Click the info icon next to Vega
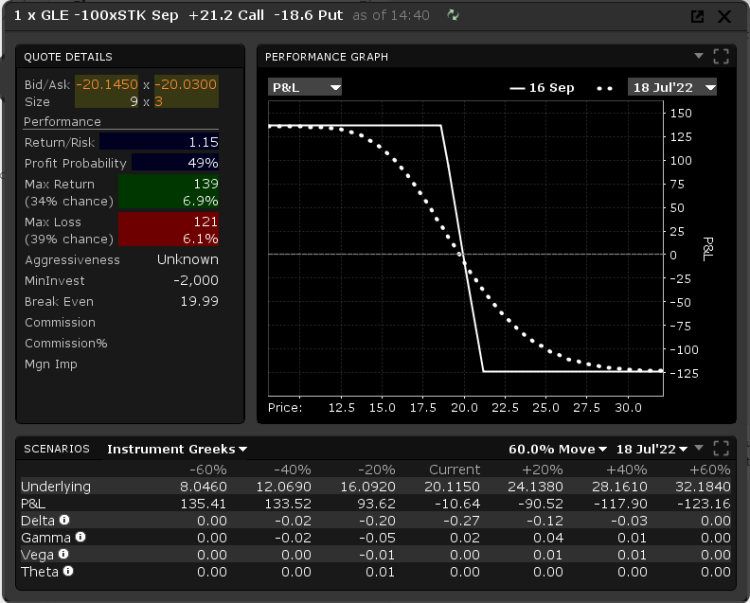Image resolution: width=750 pixels, height=603 pixels. (x=63, y=554)
